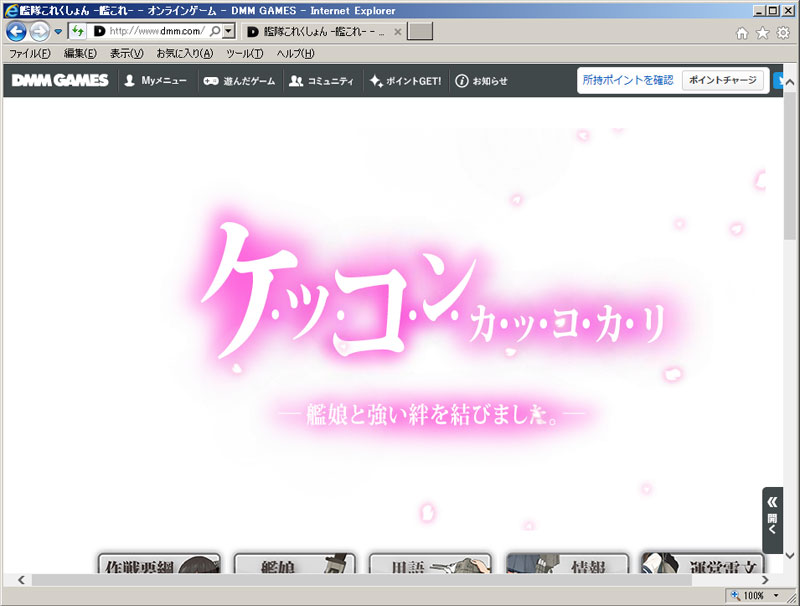
Task: Click the 艦娘と強い絆を結びました。 subtitle text
Action: (432, 414)
